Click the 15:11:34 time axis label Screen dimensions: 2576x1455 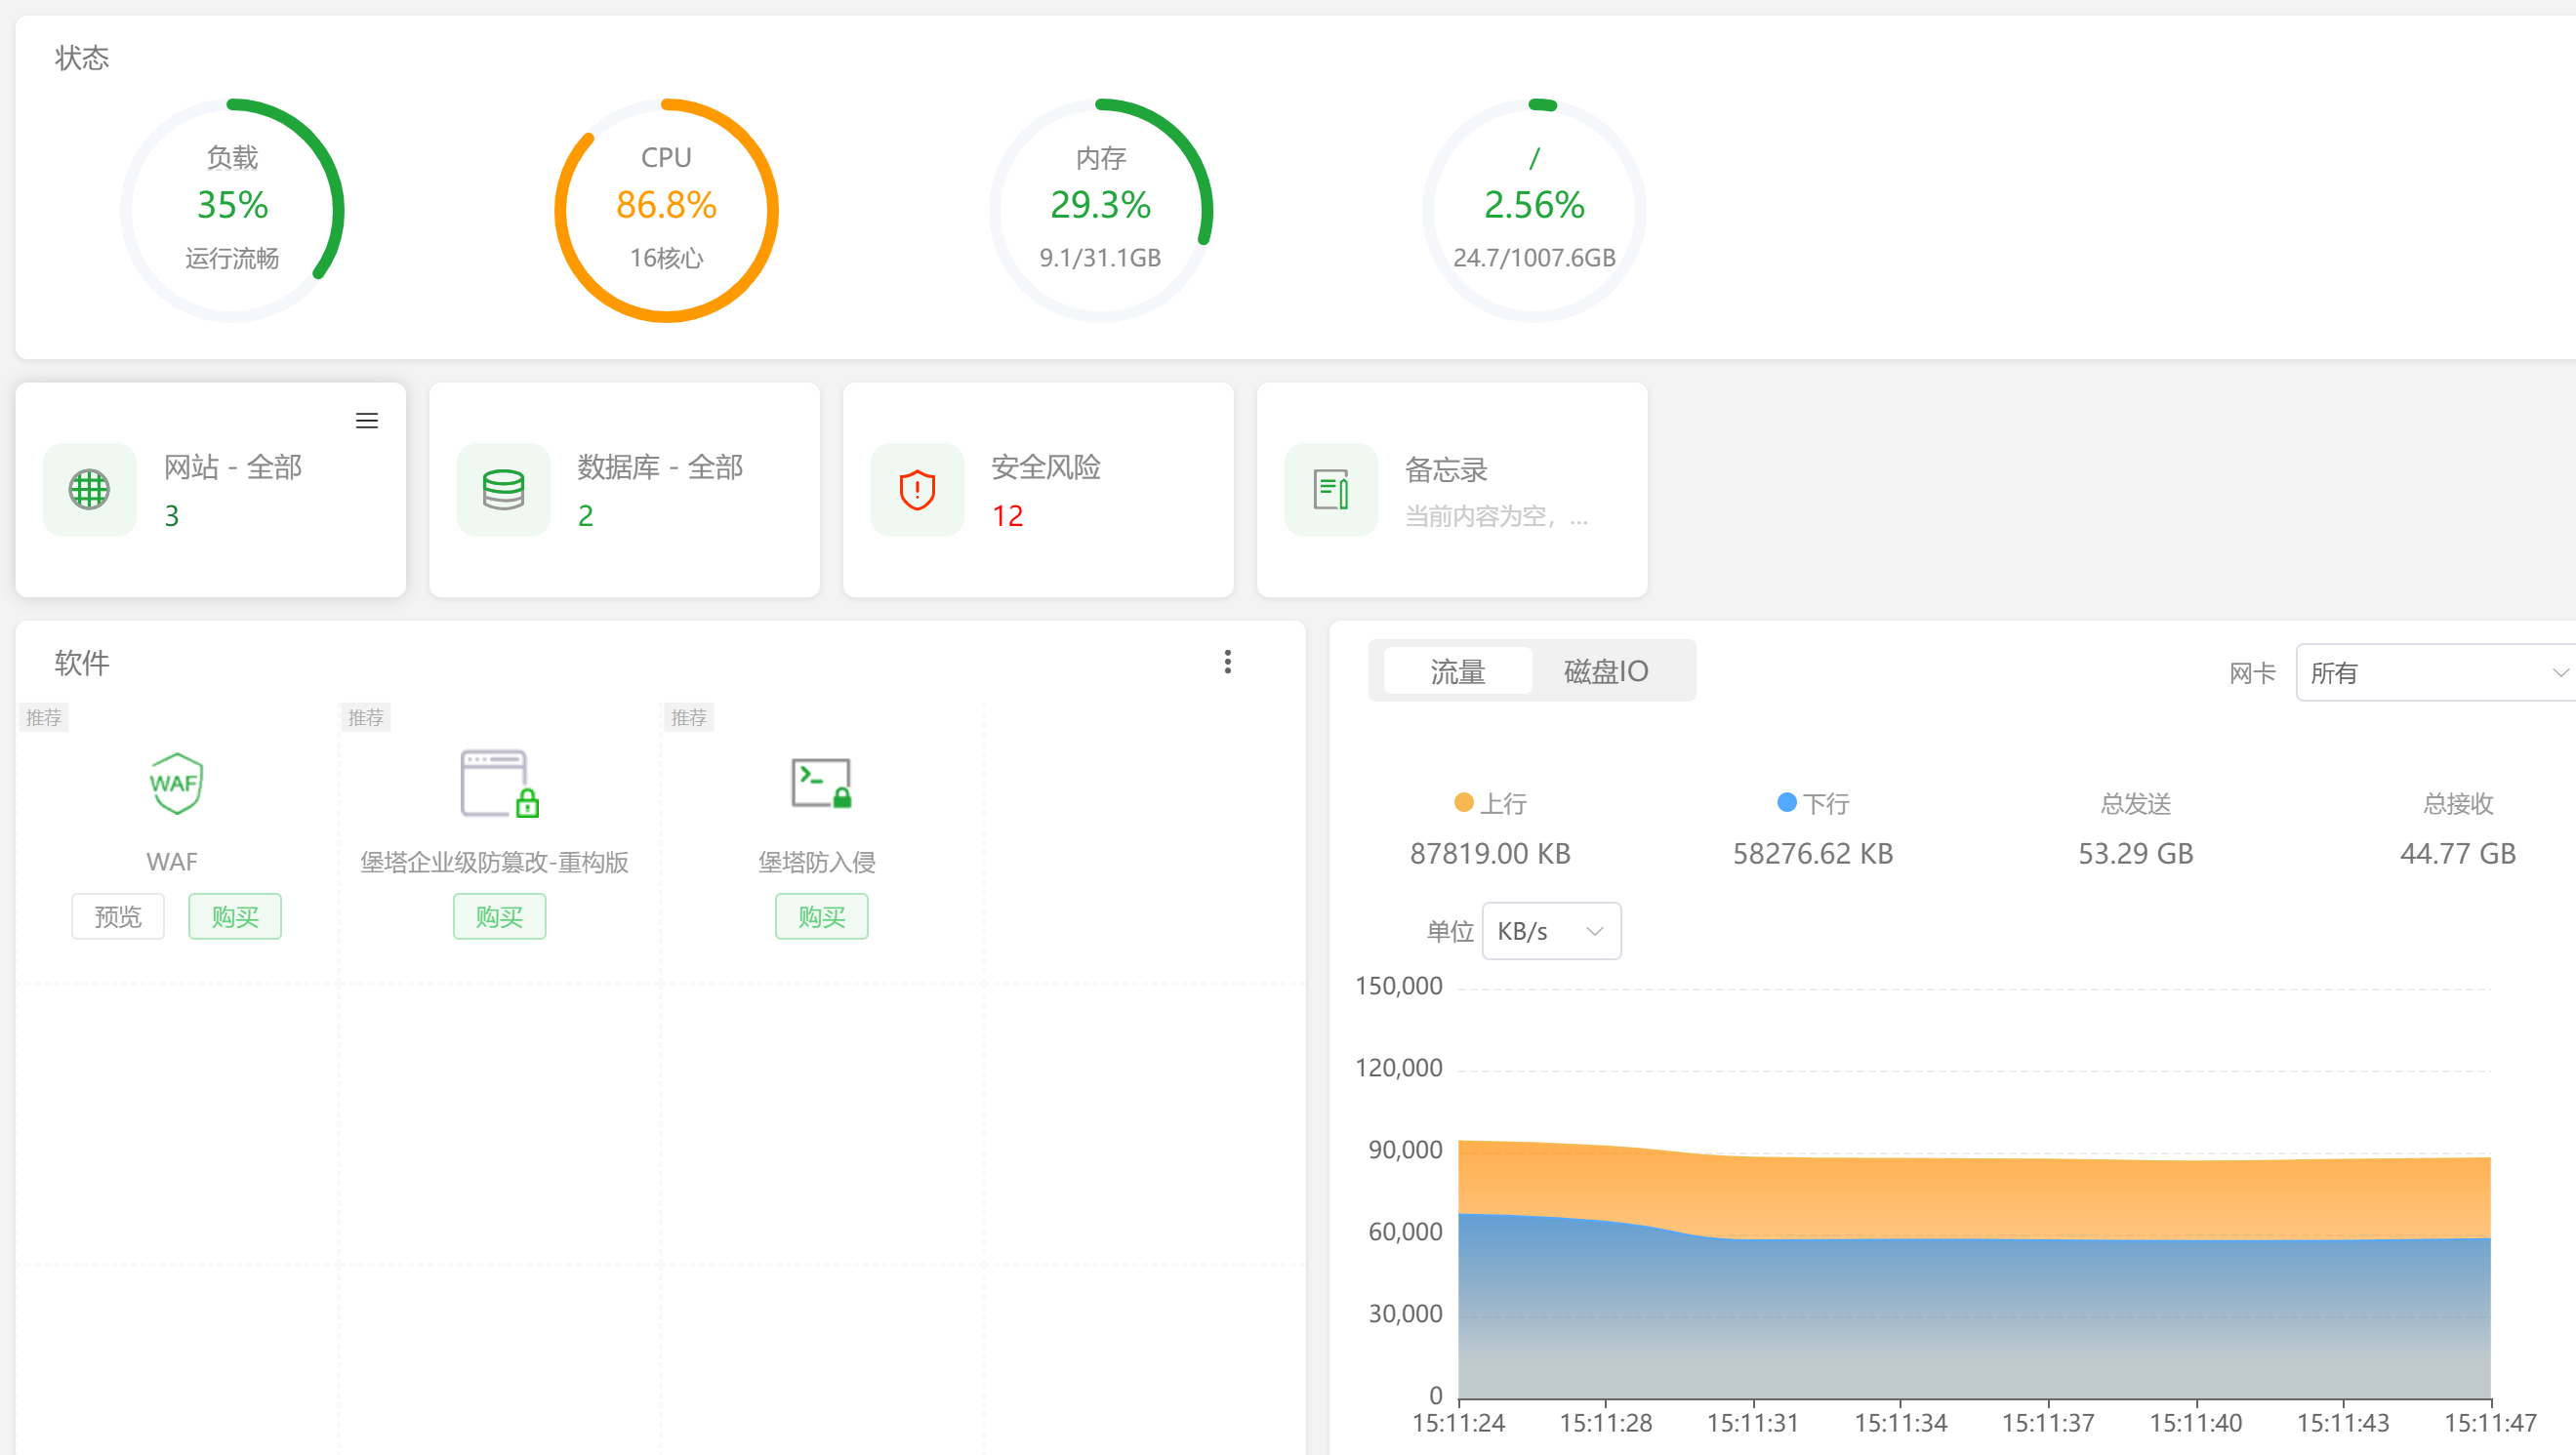(x=1900, y=1423)
